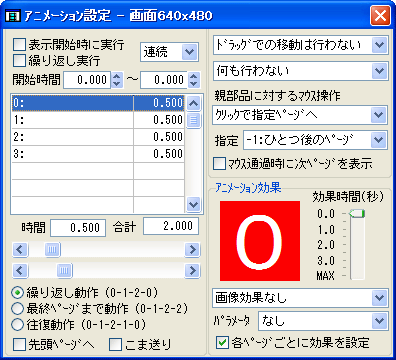This screenshot has width=396, height=360.
Task: Click the title bar animation app icon
Action: [13, 15]
